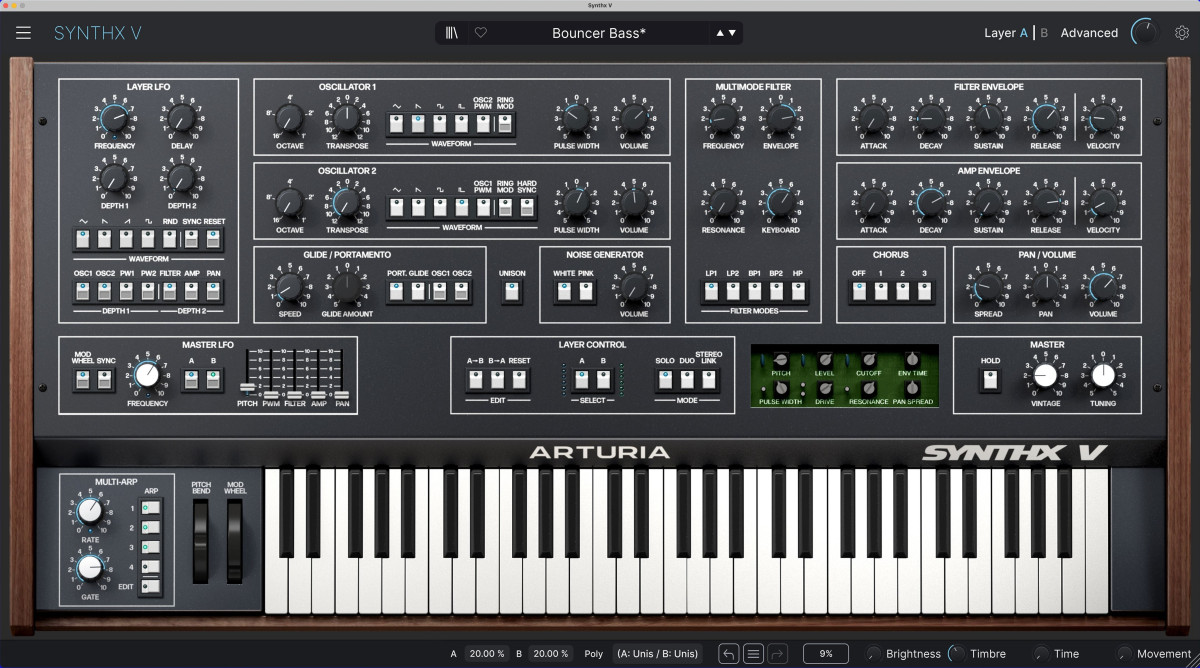Click the 9% CPU meter field
1200x668 pixels.
[x=826, y=654]
